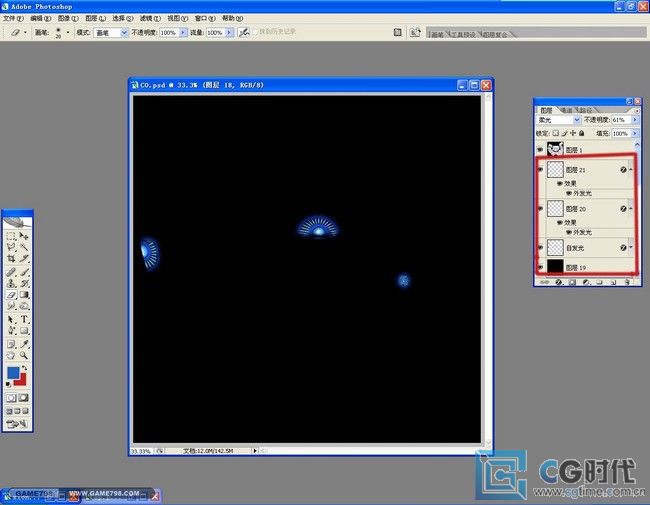This screenshot has height=505, width=650.
Task: Select the Pen tool
Action: tap(11, 331)
